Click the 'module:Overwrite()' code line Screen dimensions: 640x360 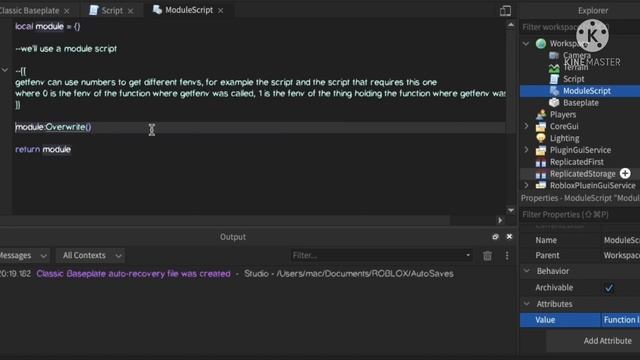(x=53, y=127)
